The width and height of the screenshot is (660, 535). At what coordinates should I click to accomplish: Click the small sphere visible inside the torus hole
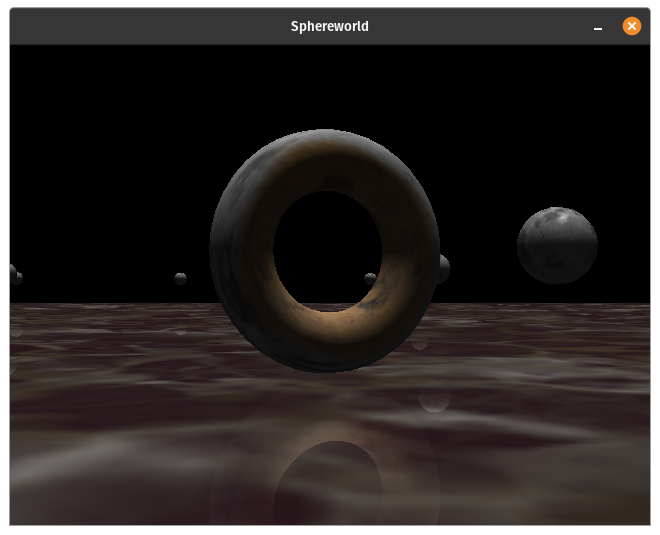point(370,278)
